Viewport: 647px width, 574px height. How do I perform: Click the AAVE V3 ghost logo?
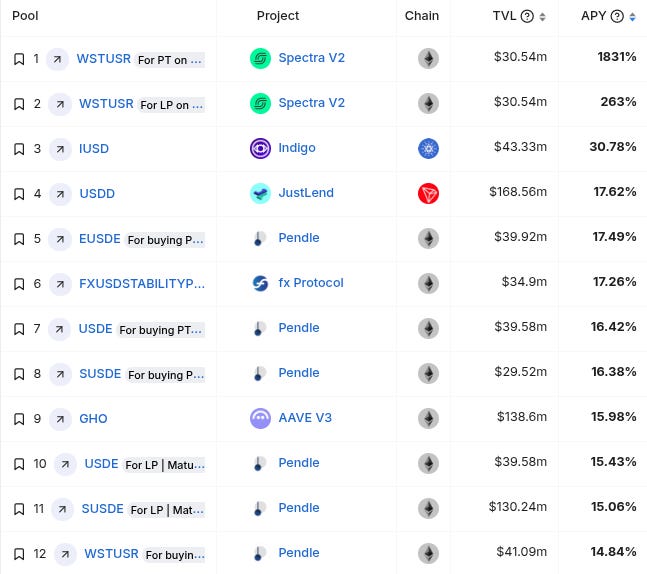260,418
